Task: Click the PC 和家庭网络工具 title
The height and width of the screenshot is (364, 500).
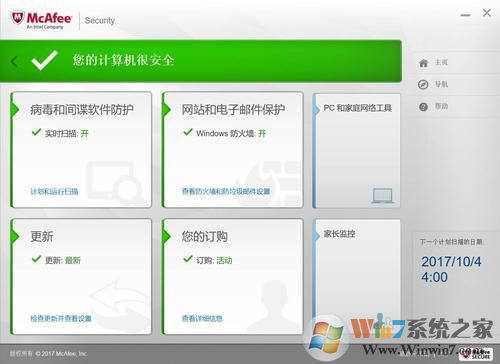Action: click(x=358, y=108)
